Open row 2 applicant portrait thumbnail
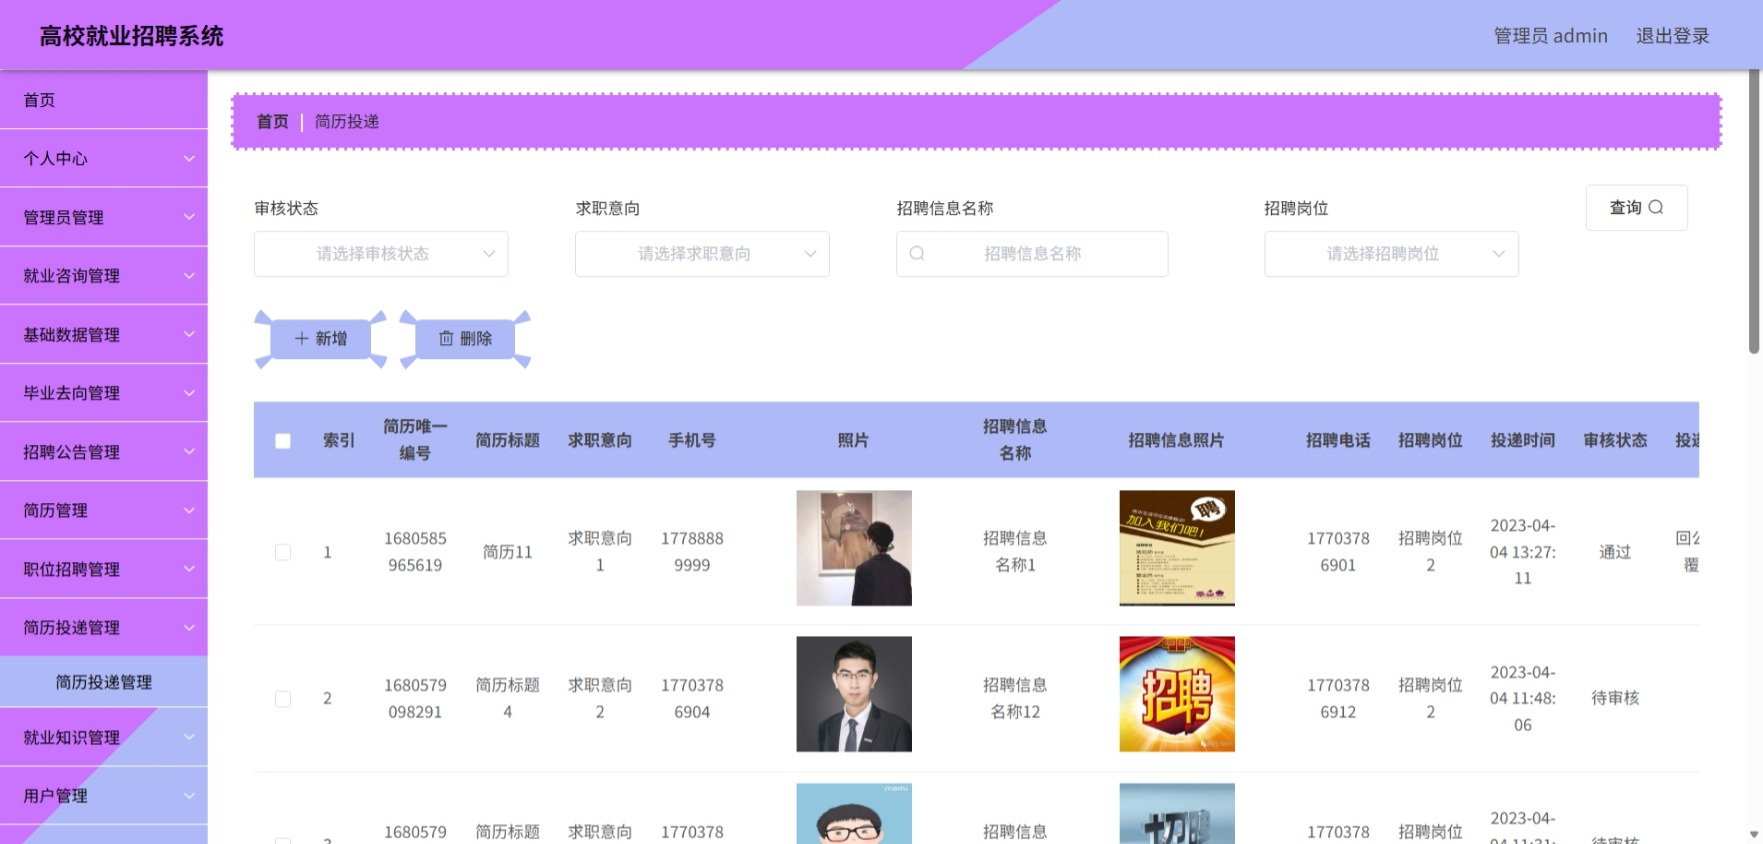Viewport: 1763px width, 844px height. 854,694
